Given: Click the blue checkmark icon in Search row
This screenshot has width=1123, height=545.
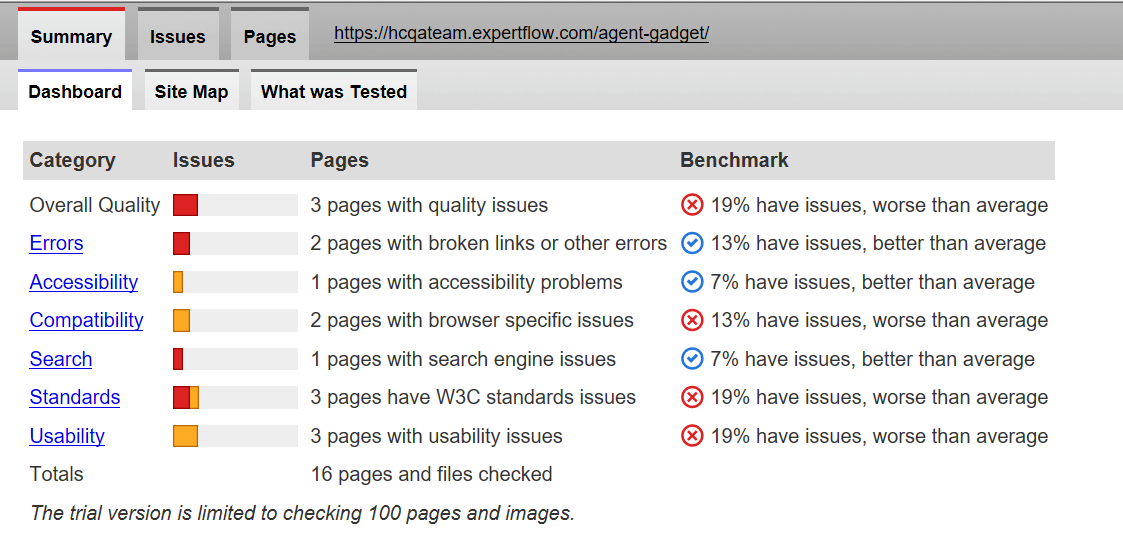Looking at the screenshot, I should [692, 359].
